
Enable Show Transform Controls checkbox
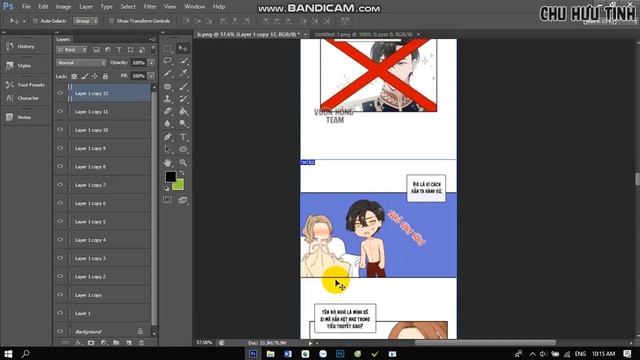click(111, 21)
